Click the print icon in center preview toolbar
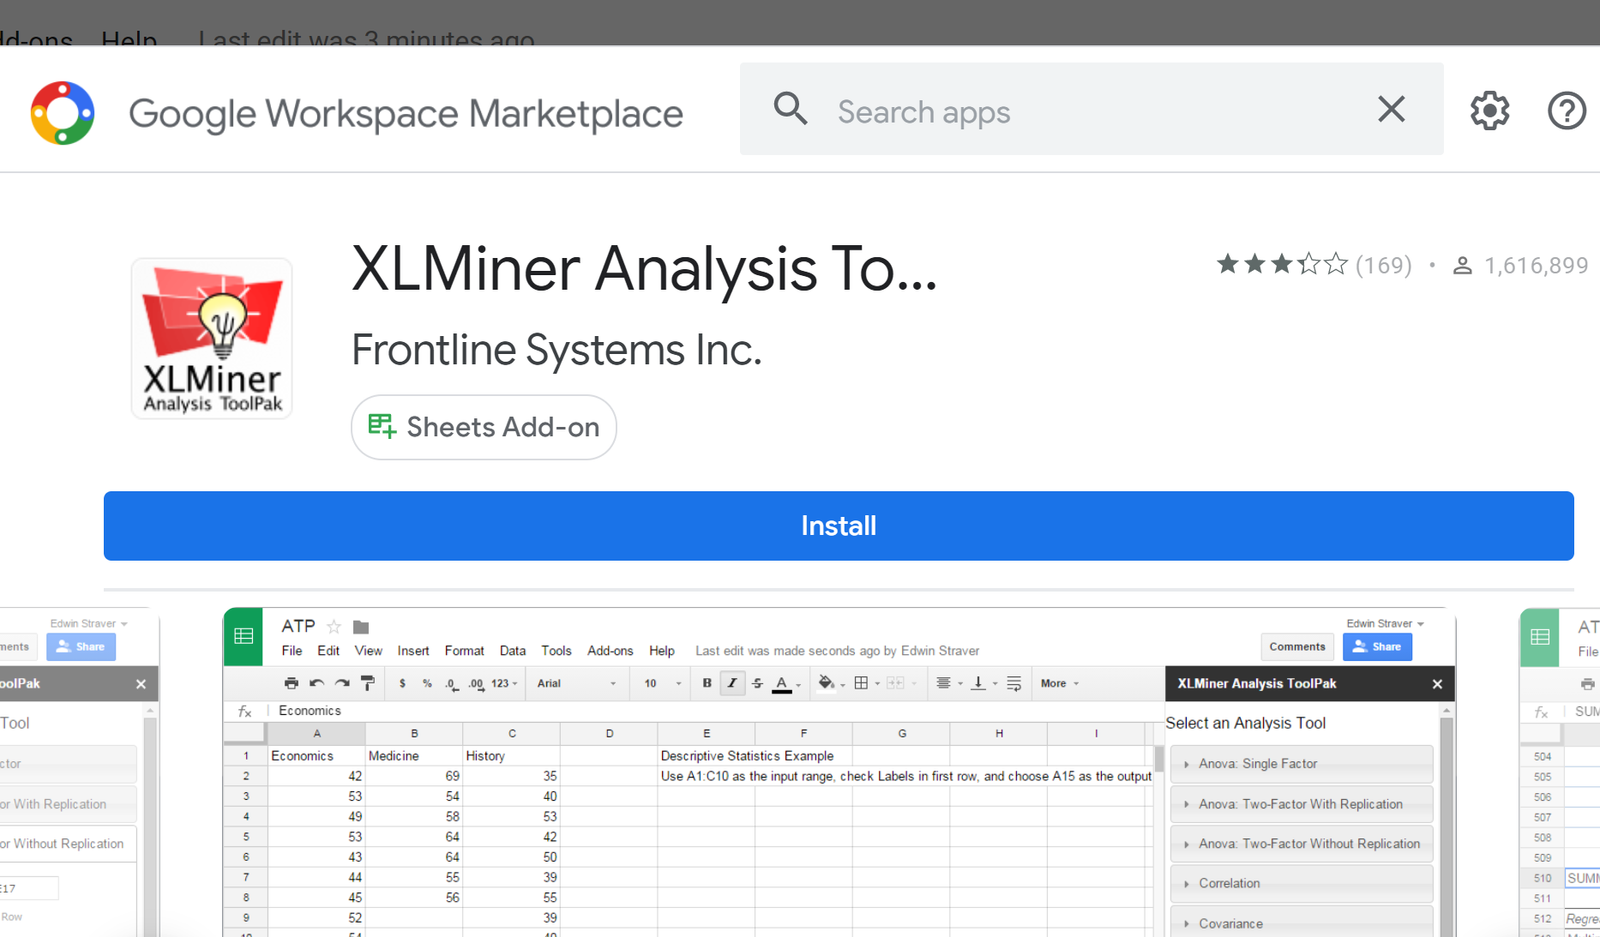This screenshot has height=937, width=1600. click(291, 683)
